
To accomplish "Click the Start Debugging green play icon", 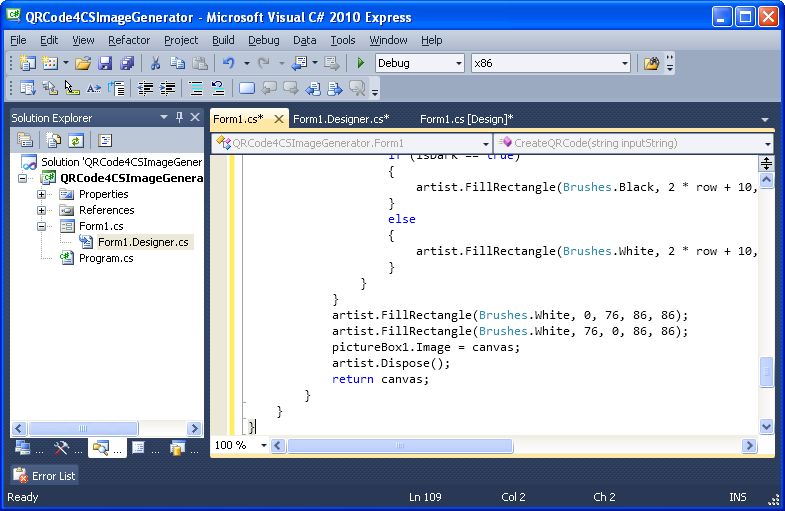I will [361, 63].
